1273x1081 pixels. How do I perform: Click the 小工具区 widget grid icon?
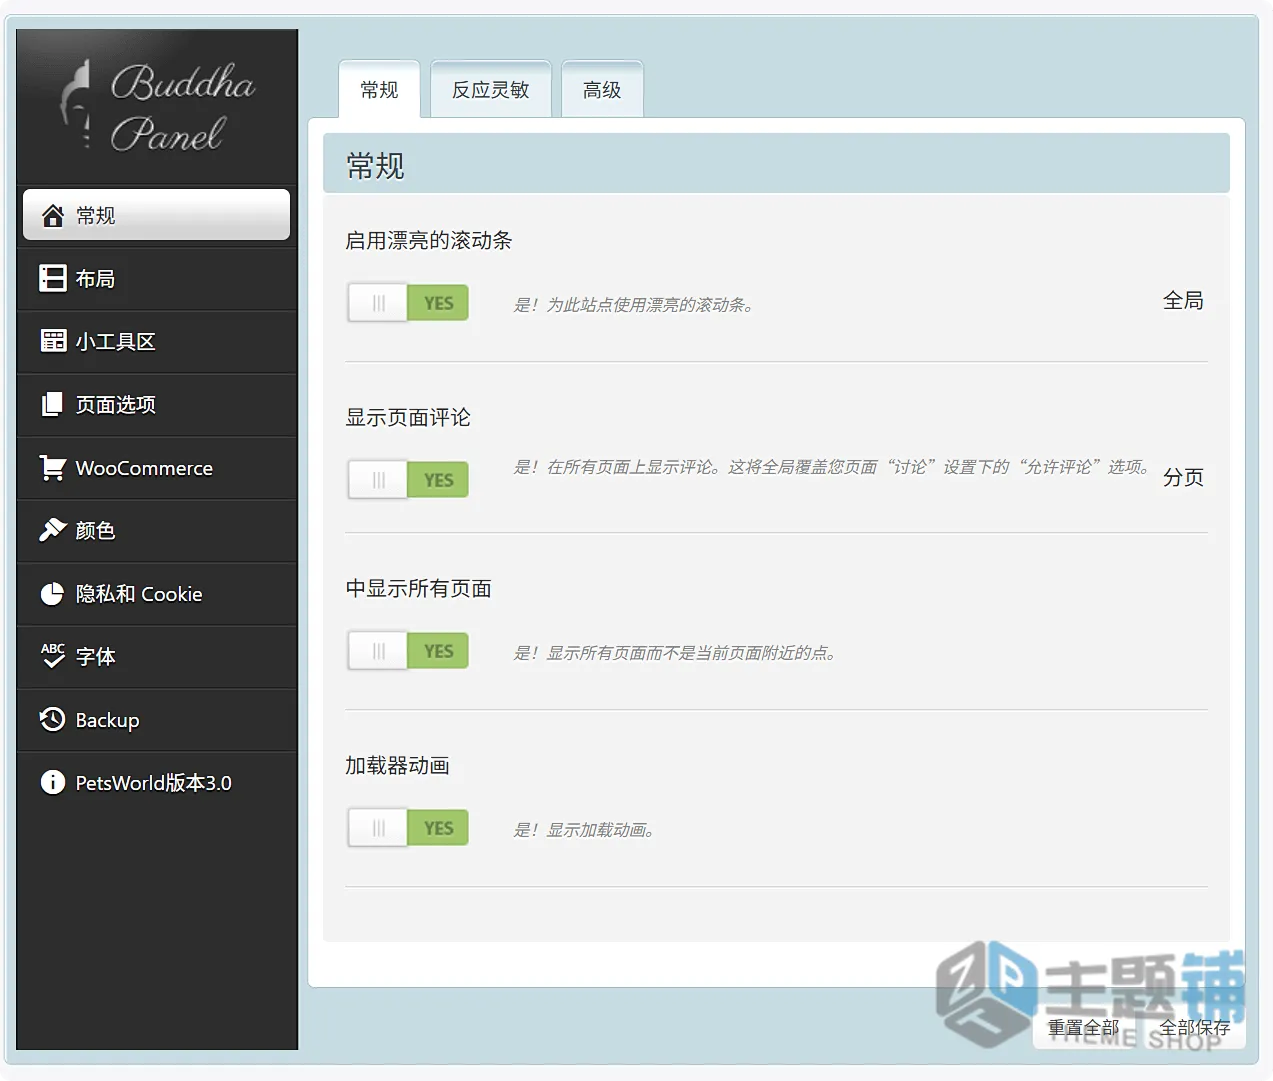(x=53, y=341)
